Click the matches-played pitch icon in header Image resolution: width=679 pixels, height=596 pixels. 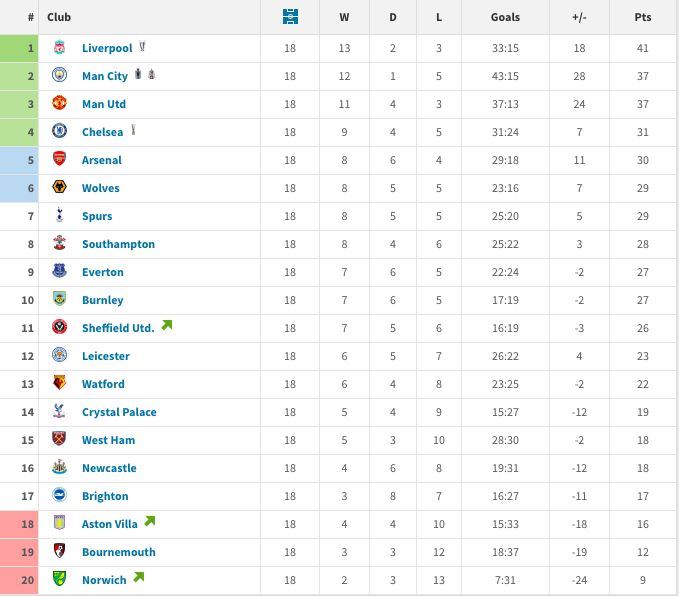tap(290, 17)
